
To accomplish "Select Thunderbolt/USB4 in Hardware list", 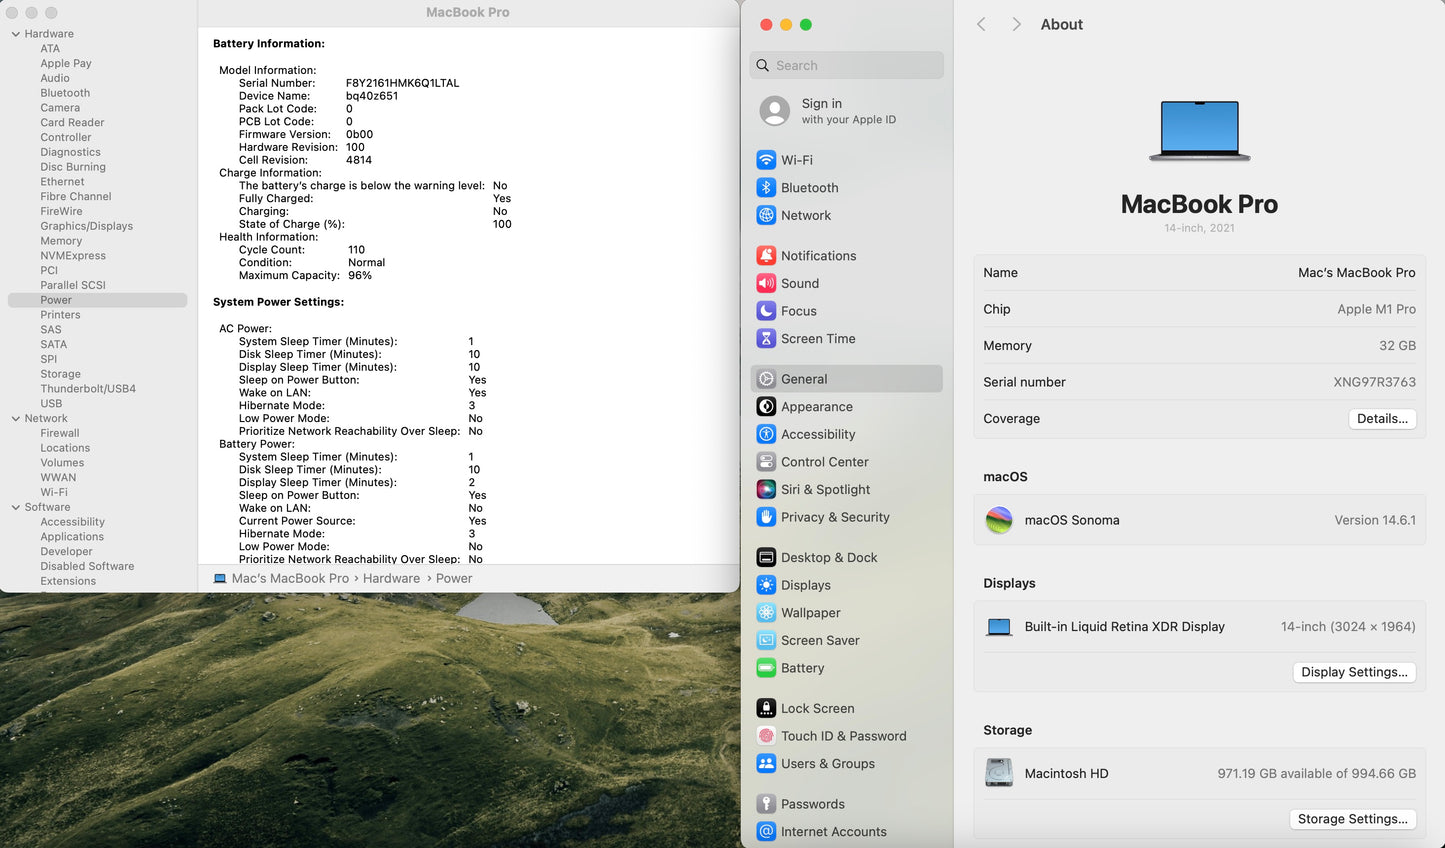I will click(88, 389).
